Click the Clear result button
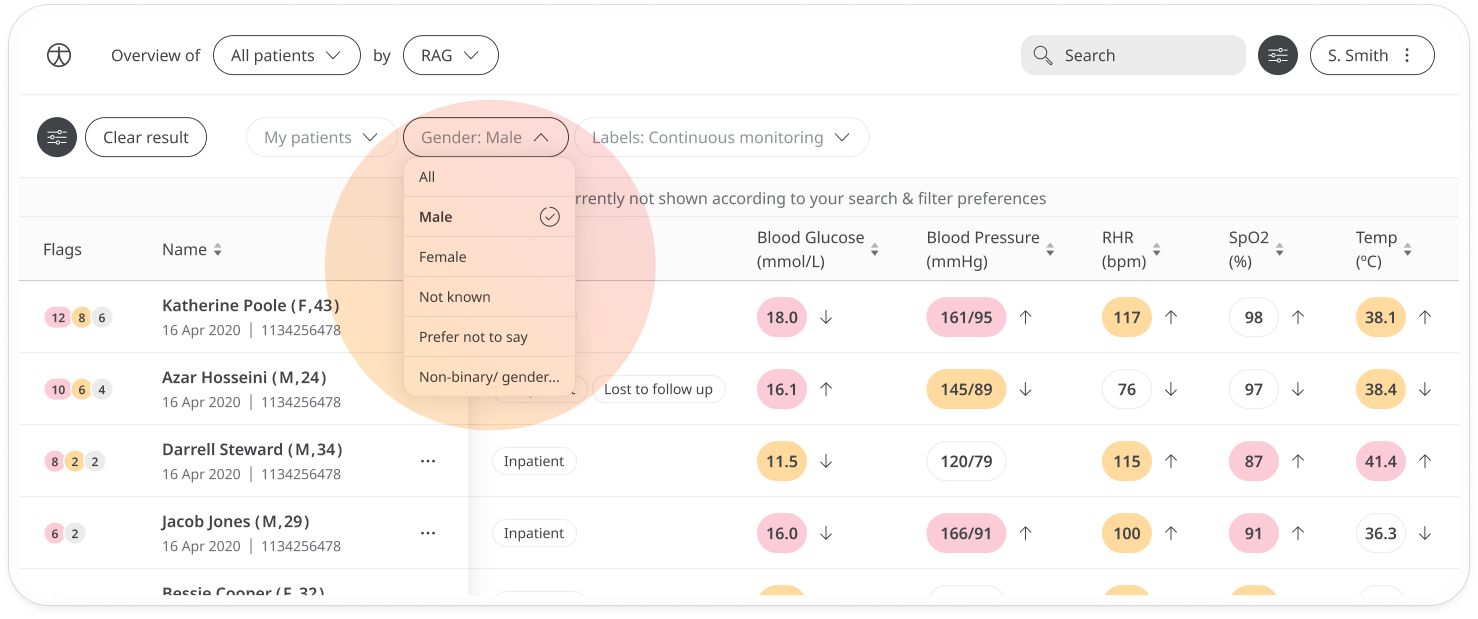Viewport: 1478px width, 619px height. tap(146, 137)
